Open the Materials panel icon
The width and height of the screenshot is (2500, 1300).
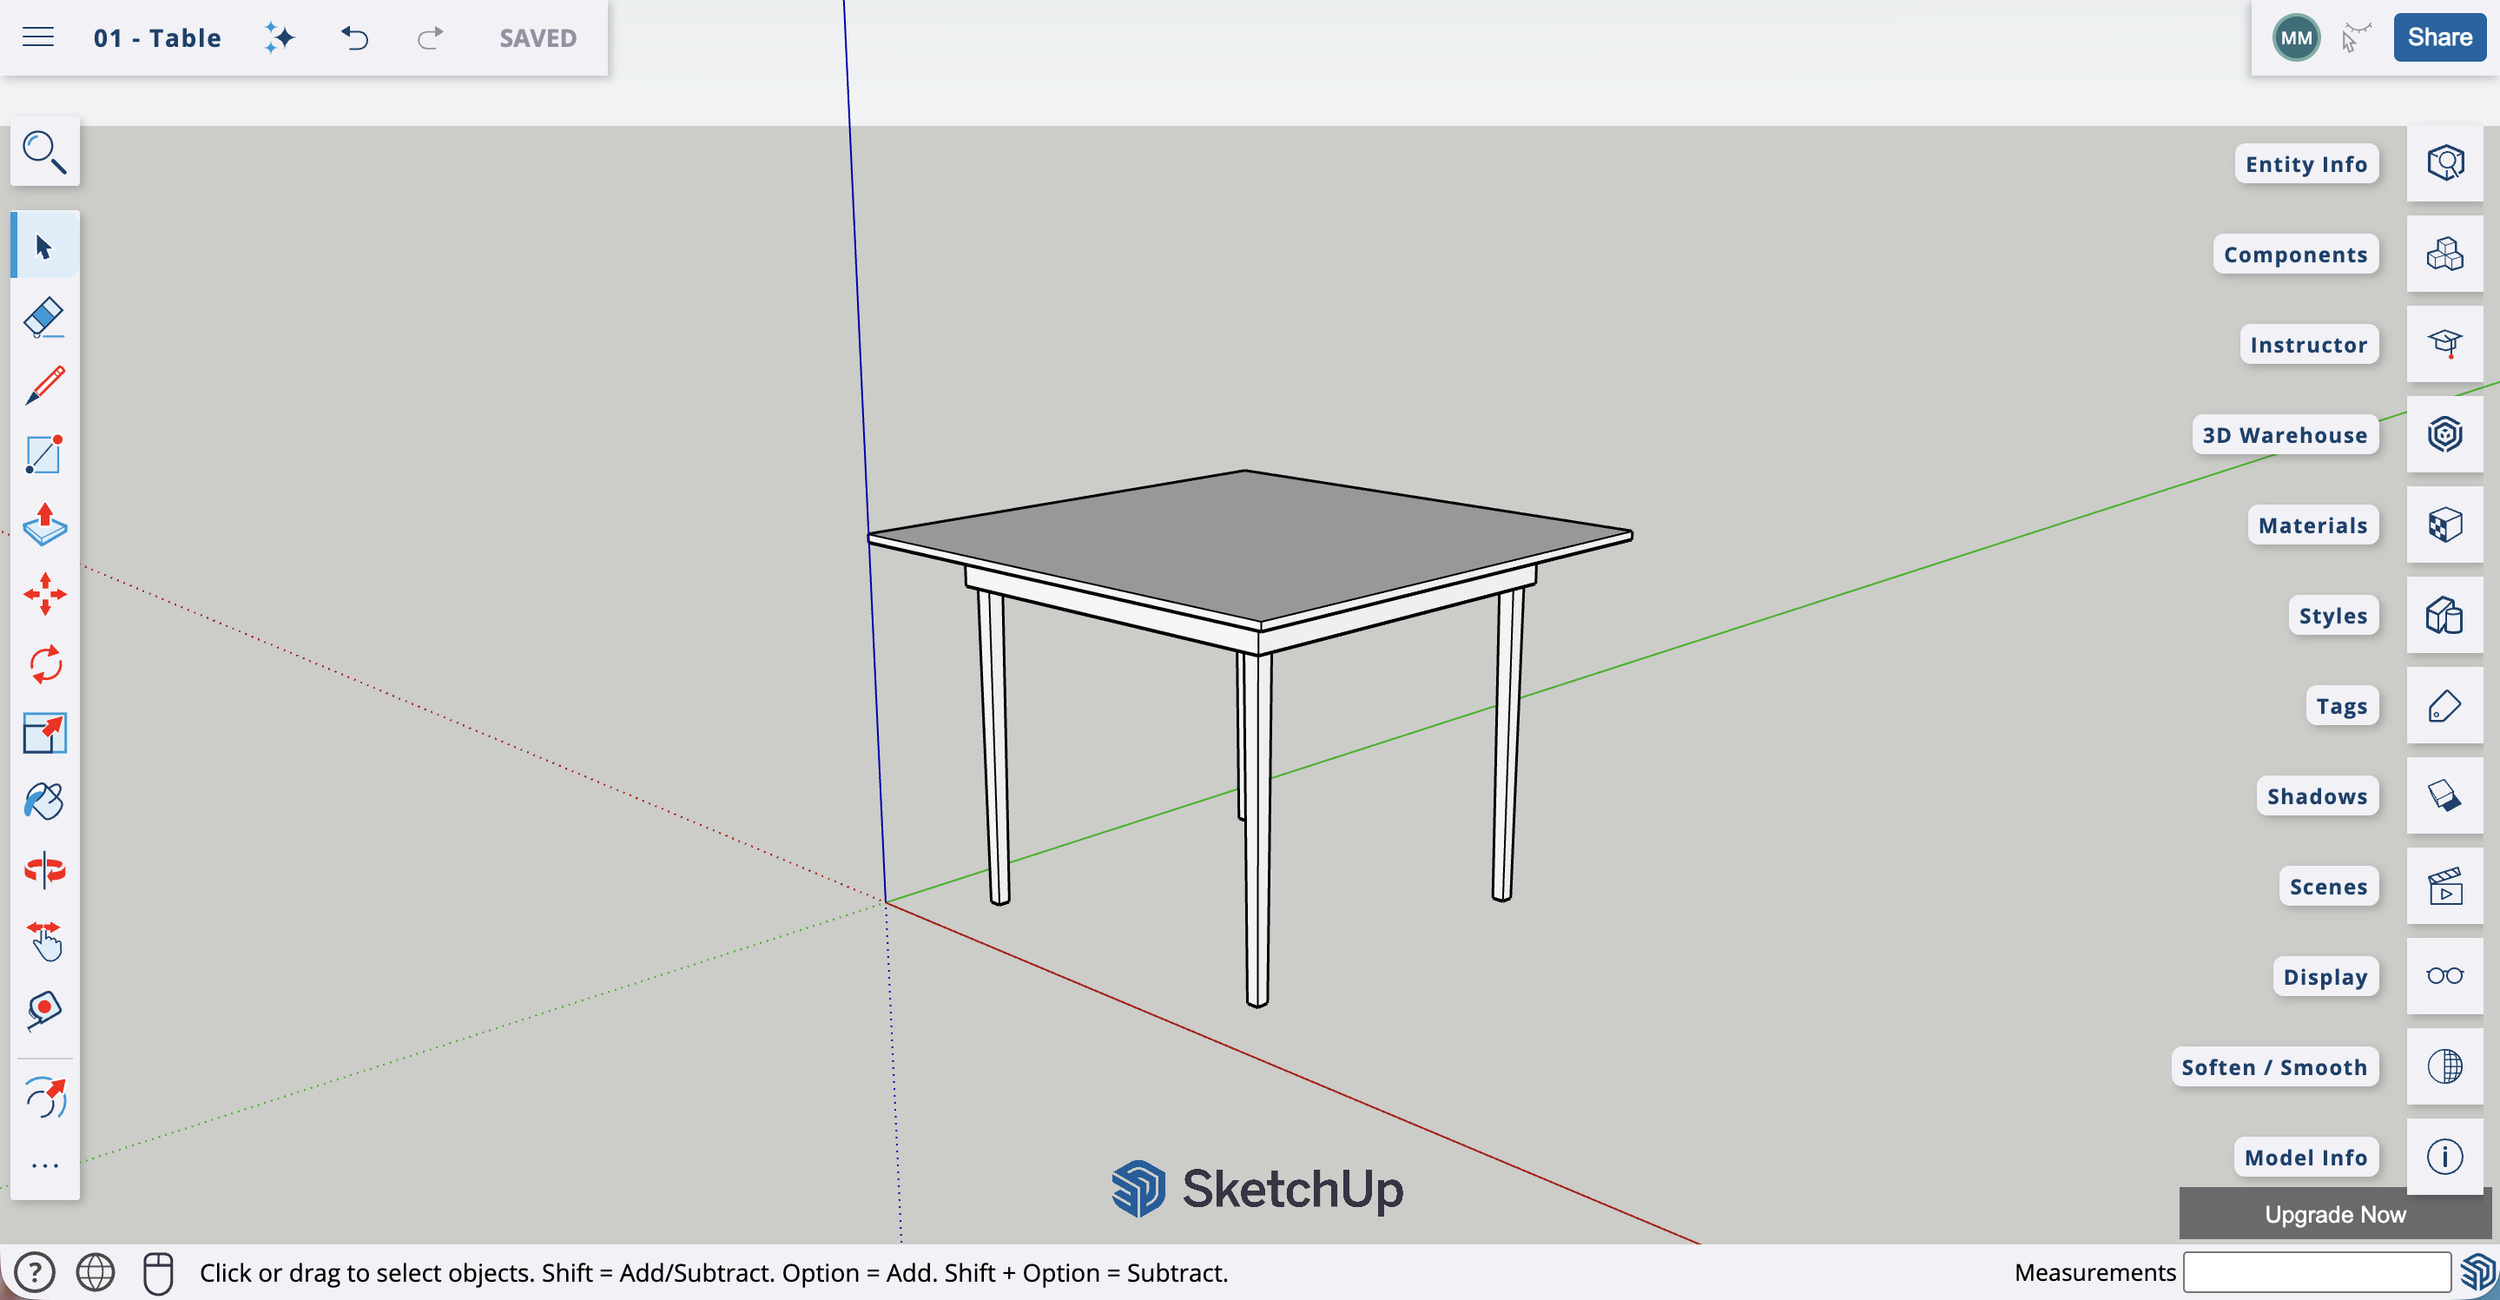pos(2446,524)
